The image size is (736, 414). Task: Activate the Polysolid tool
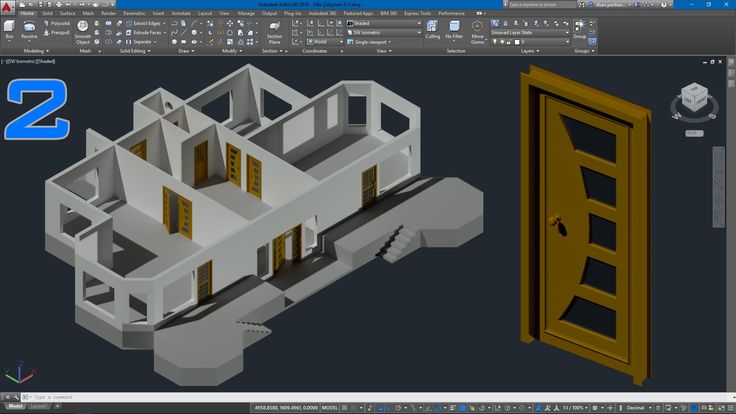[56, 23]
